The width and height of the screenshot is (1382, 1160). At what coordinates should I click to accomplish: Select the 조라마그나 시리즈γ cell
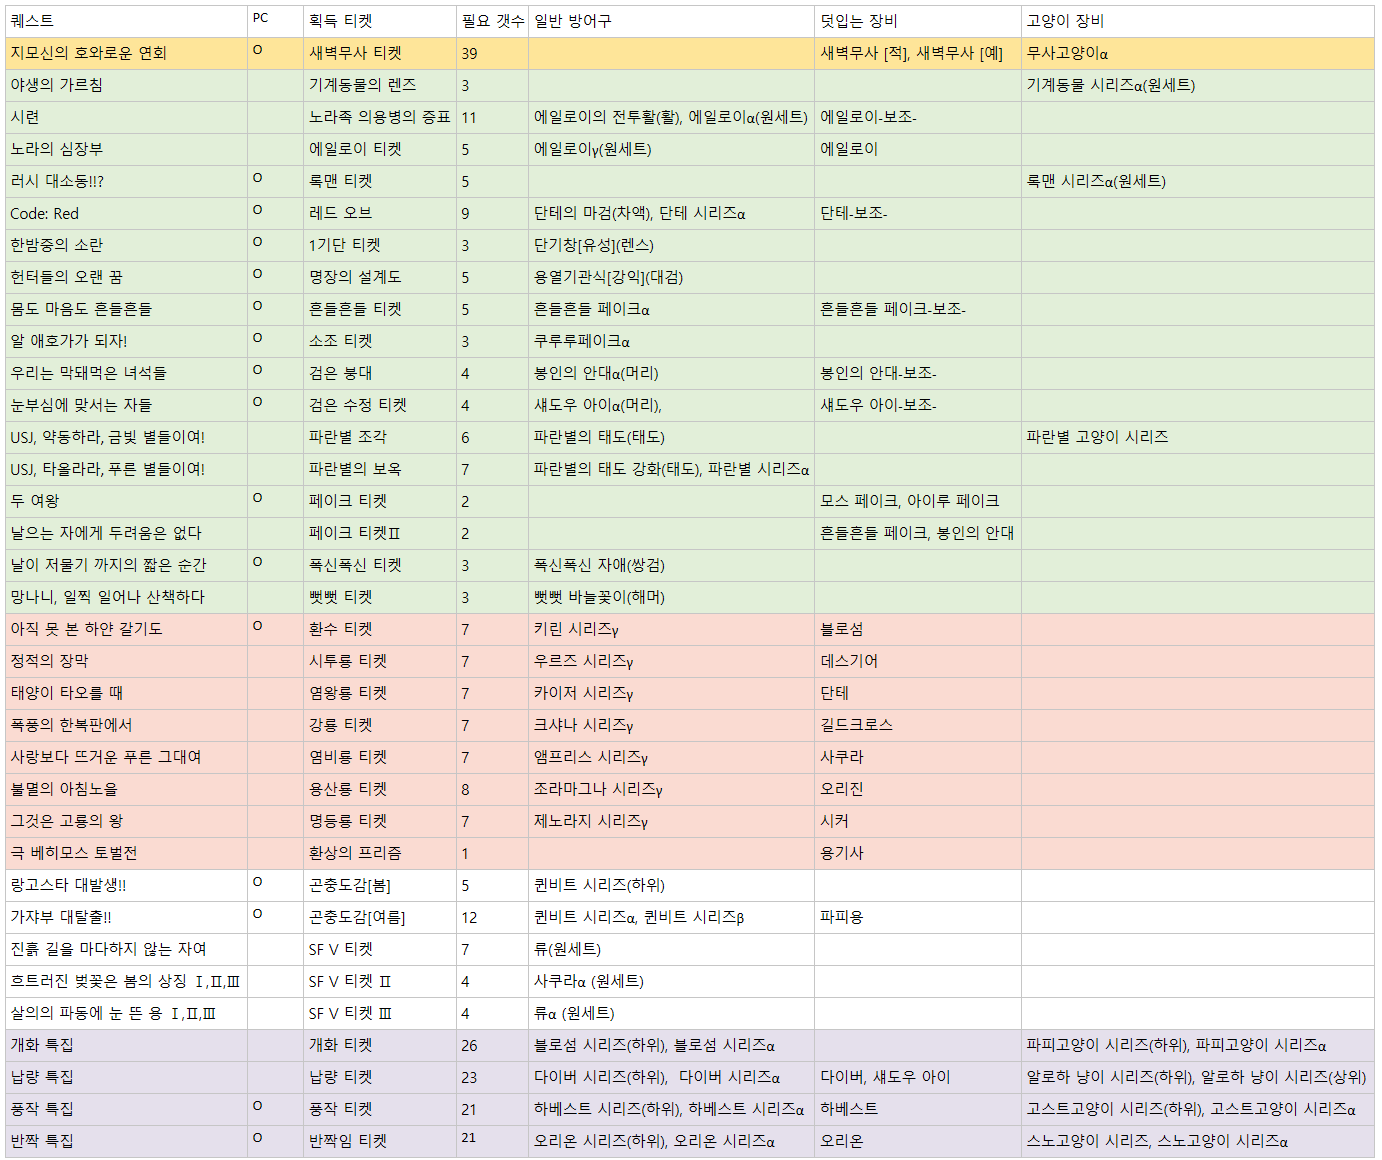[x=598, y=789]
